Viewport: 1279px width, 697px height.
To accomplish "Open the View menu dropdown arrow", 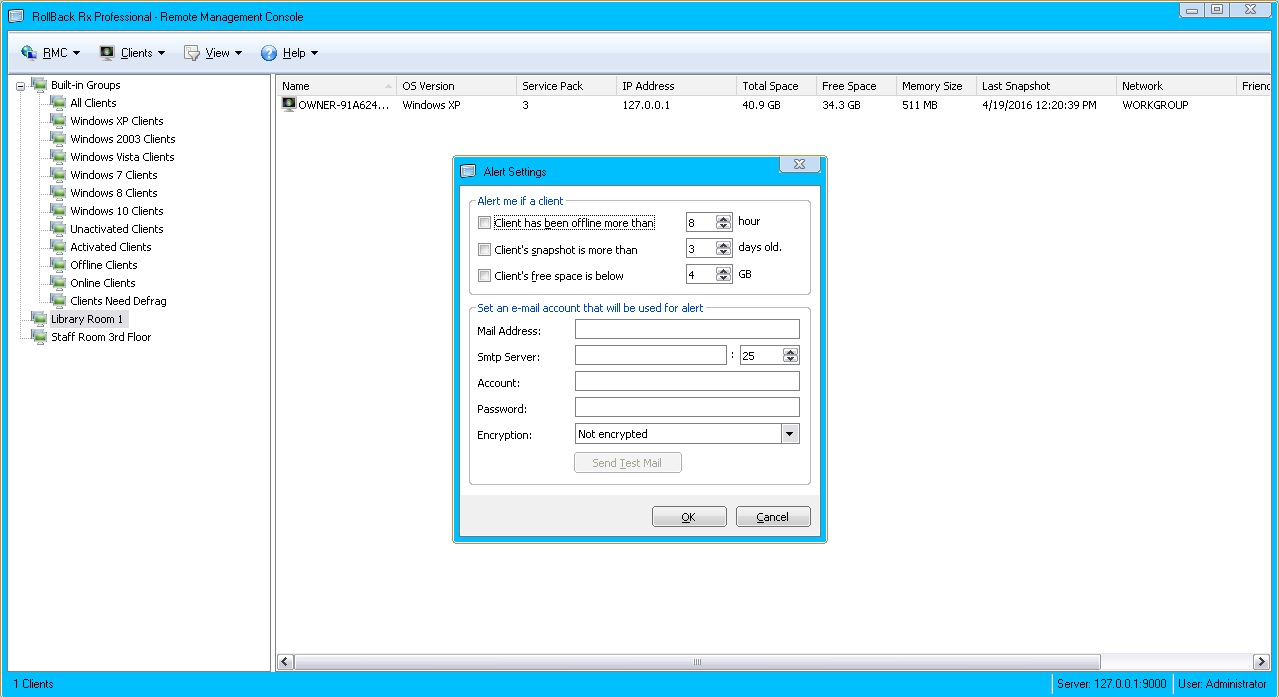I will [238, 53].
